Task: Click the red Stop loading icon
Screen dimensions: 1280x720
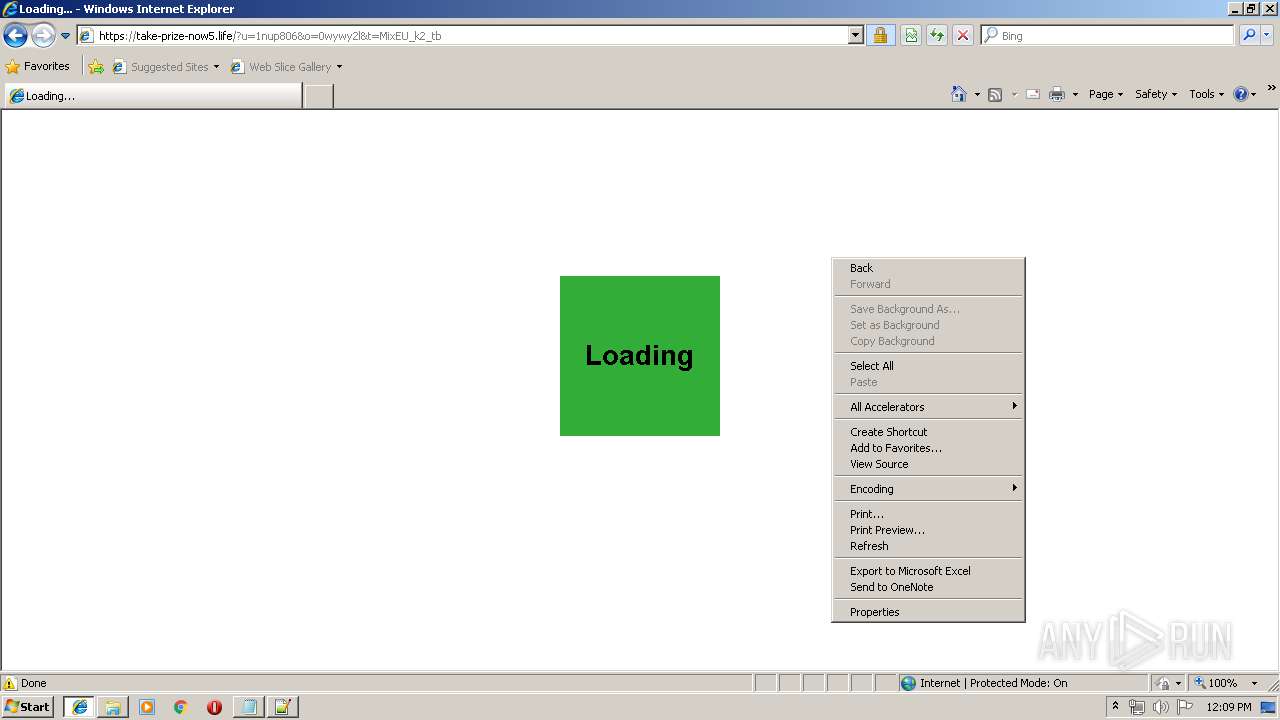Action: point(963,36)
